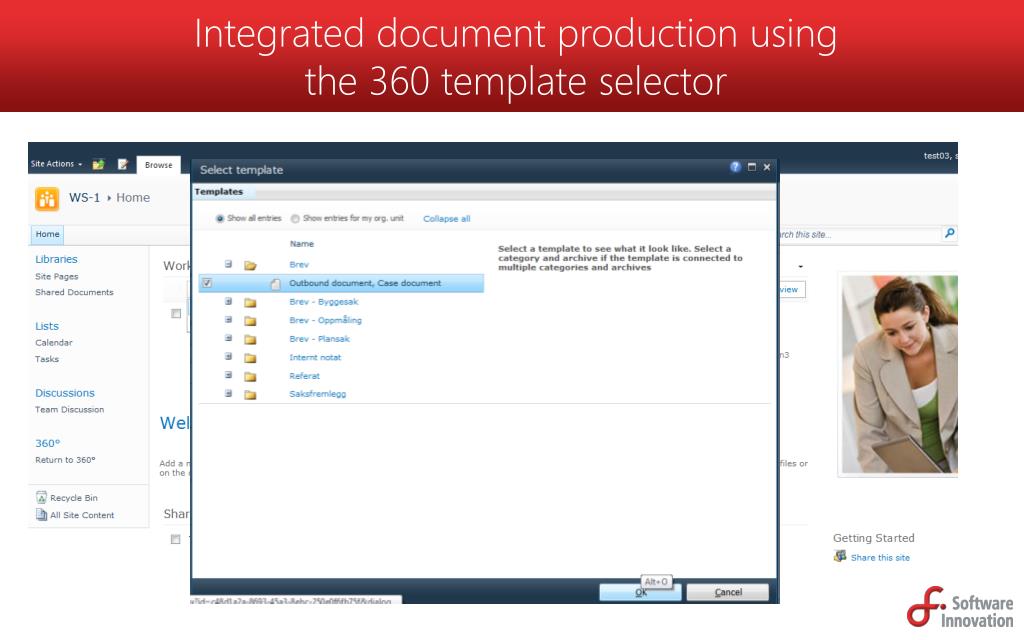Click the open Brev folder icon
The image size is (1024, 640).
click(x=250, y=265)
